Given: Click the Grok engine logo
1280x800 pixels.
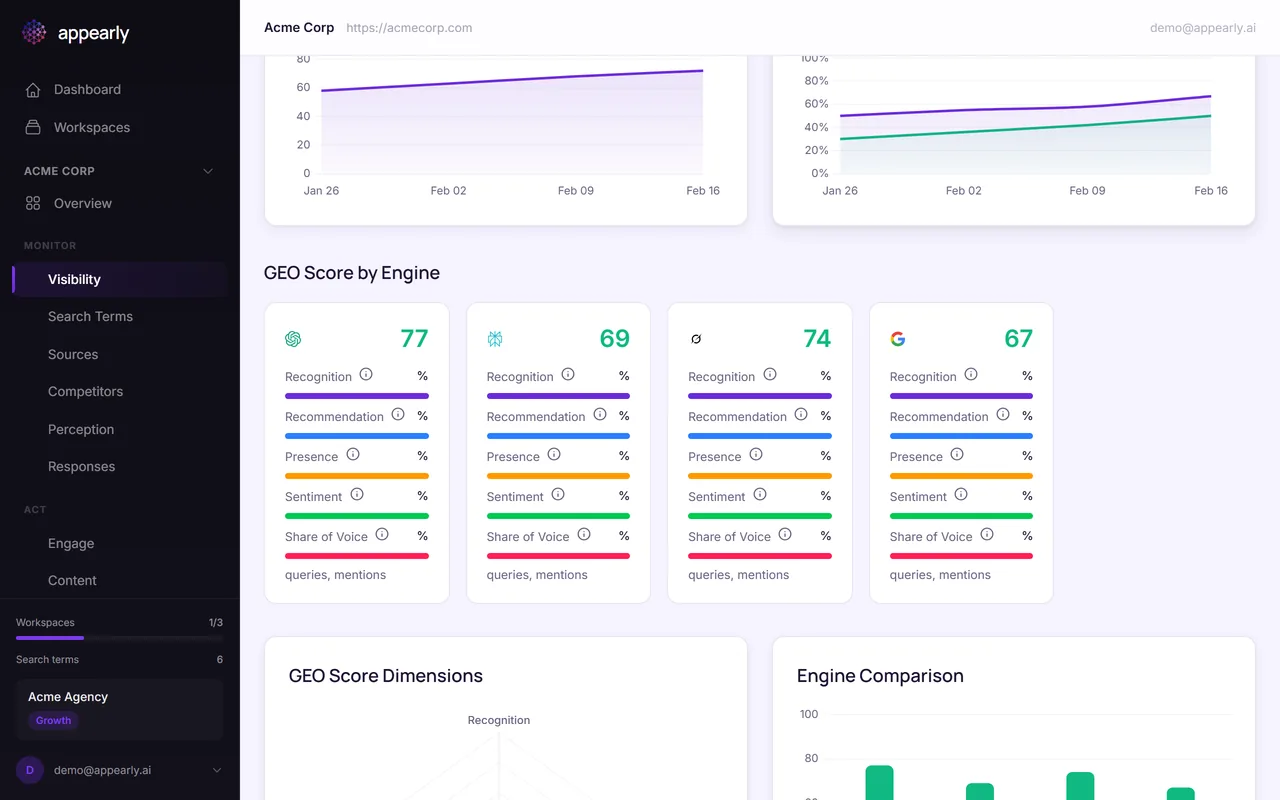Looking at the screenshot, I should 696,339.
